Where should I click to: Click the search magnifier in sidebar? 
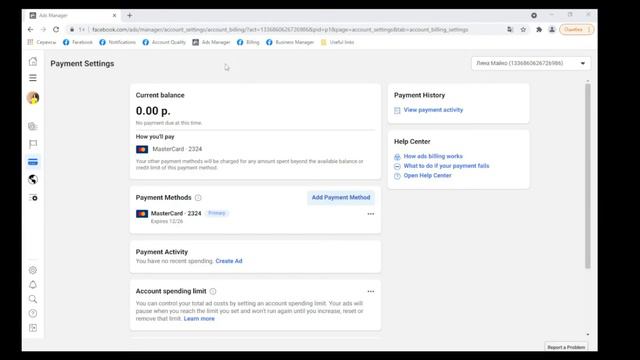point(33,299)
